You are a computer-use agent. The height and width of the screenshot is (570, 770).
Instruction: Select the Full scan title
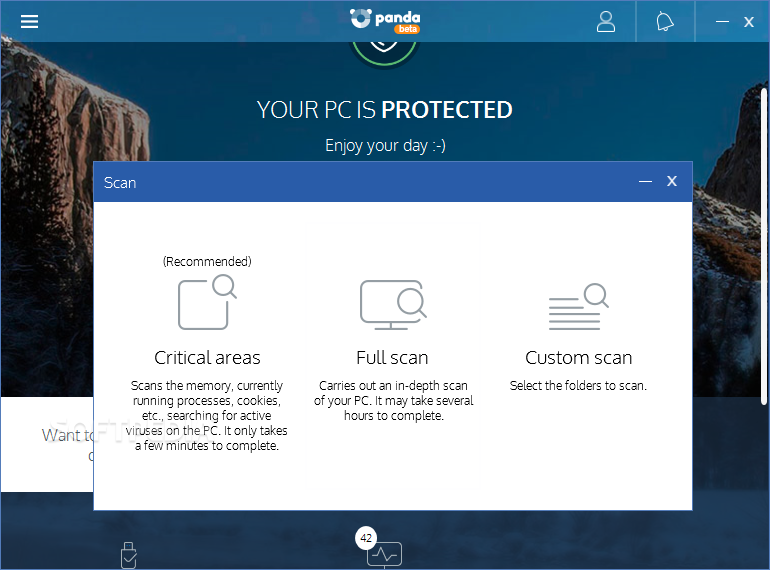[392, 357]
